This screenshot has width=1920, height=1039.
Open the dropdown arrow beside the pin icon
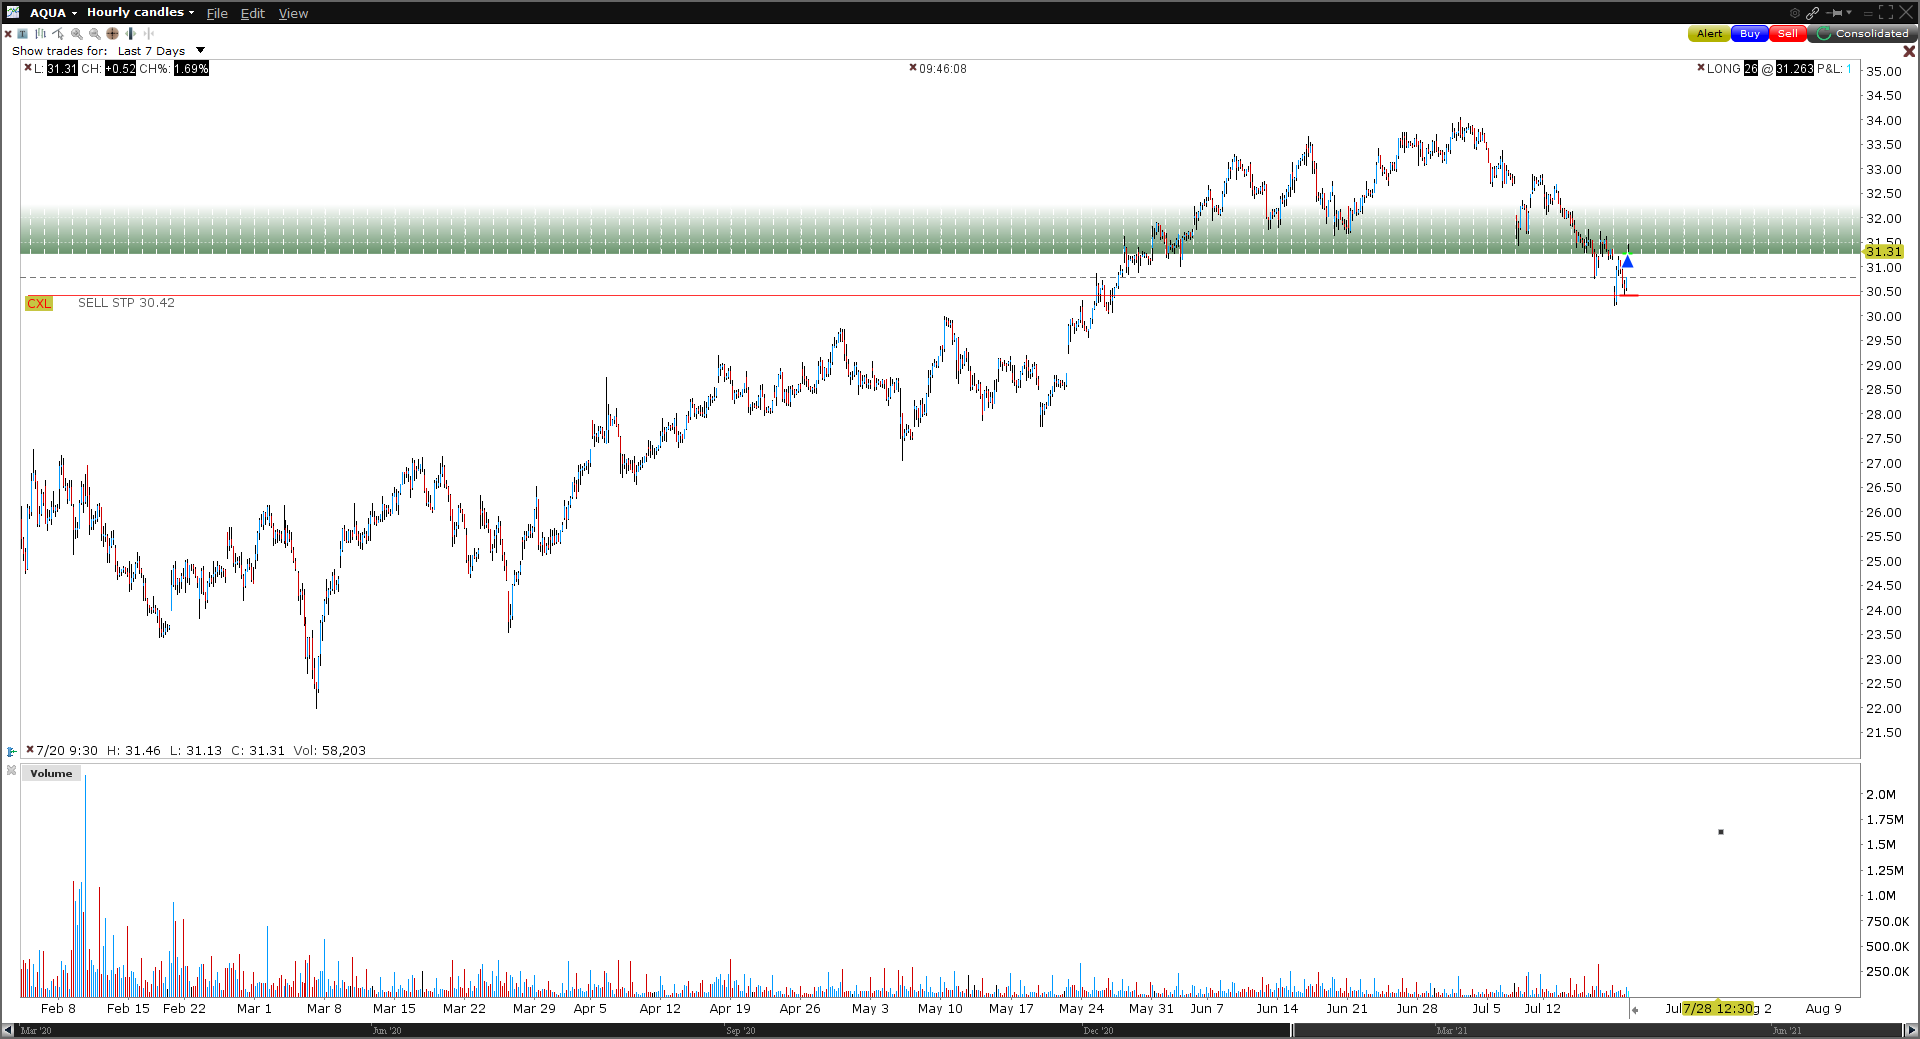coord(1849,13)
